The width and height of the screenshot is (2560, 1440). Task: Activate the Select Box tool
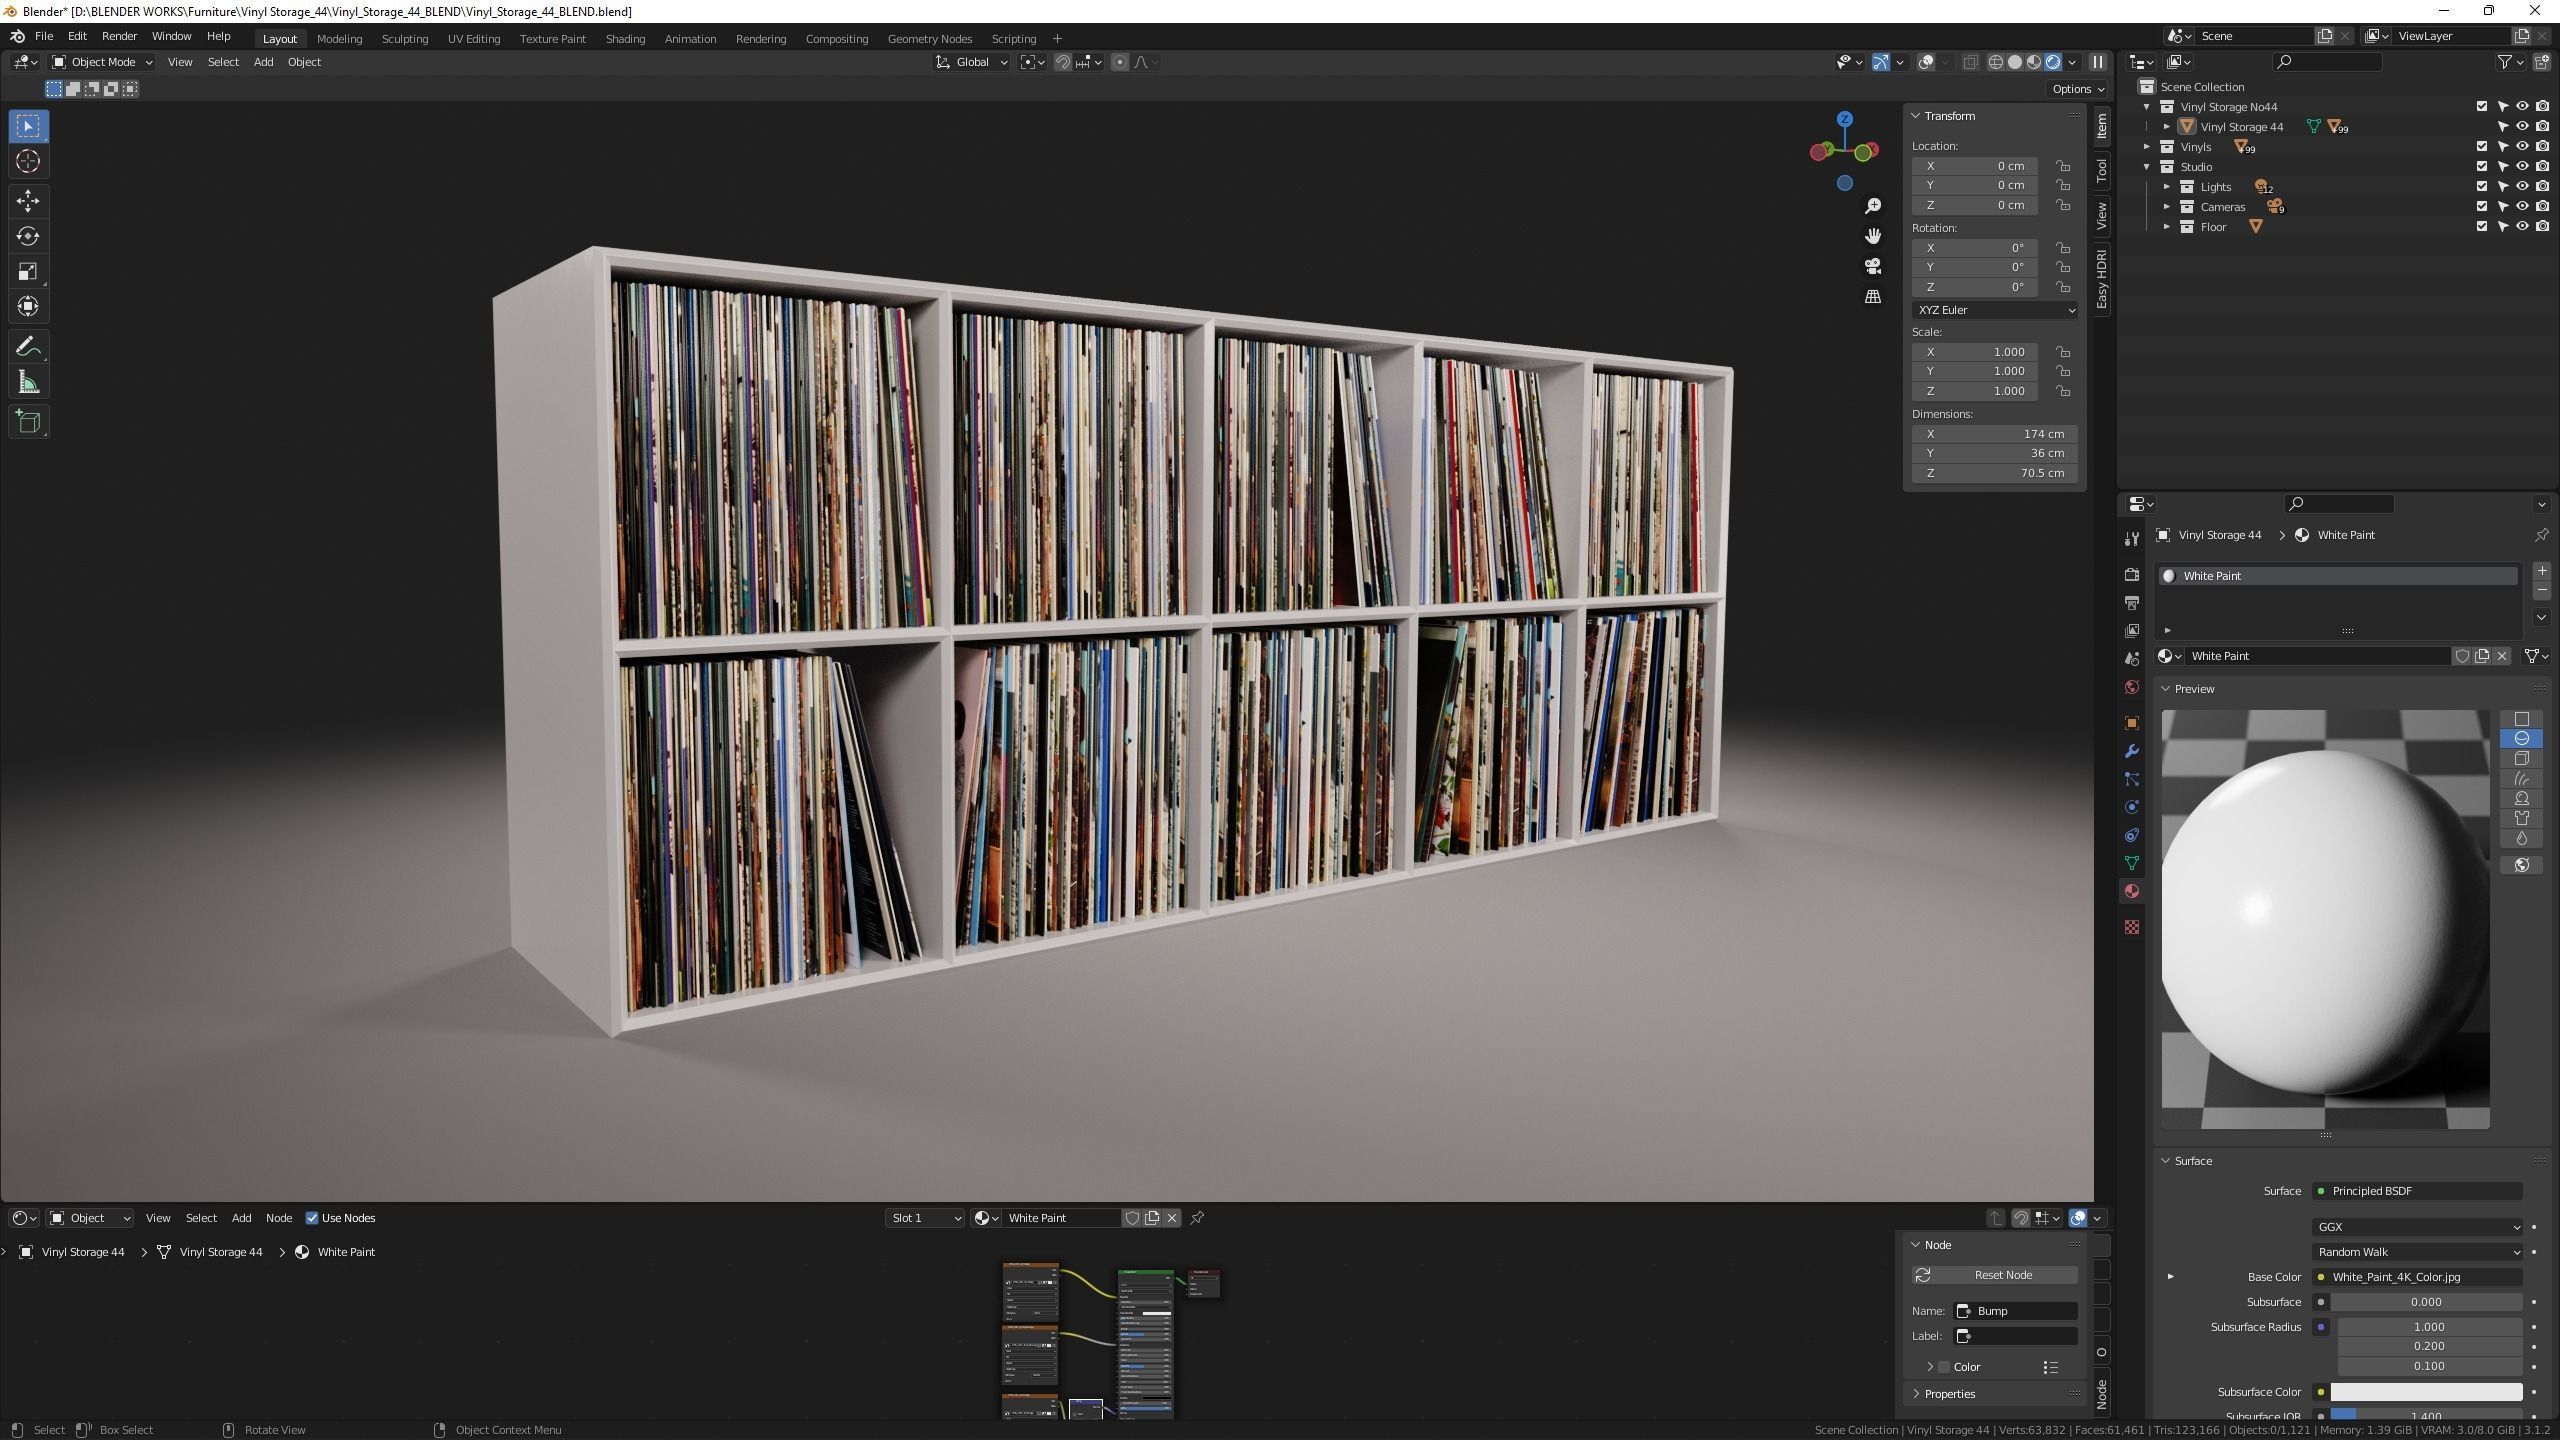coord(28,126)
